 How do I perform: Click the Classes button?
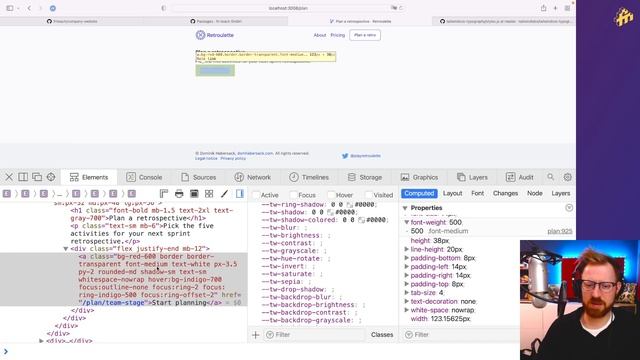[x=382, y=335]
